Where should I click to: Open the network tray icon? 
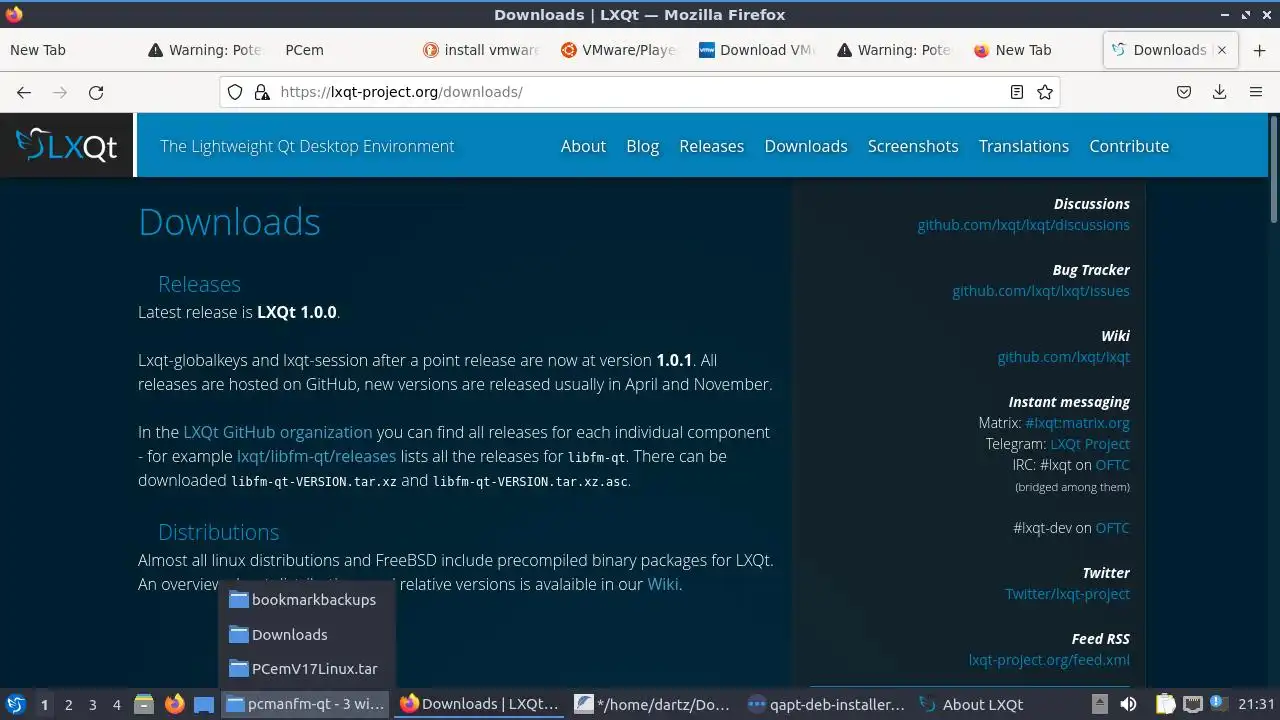coord(1192,704)
